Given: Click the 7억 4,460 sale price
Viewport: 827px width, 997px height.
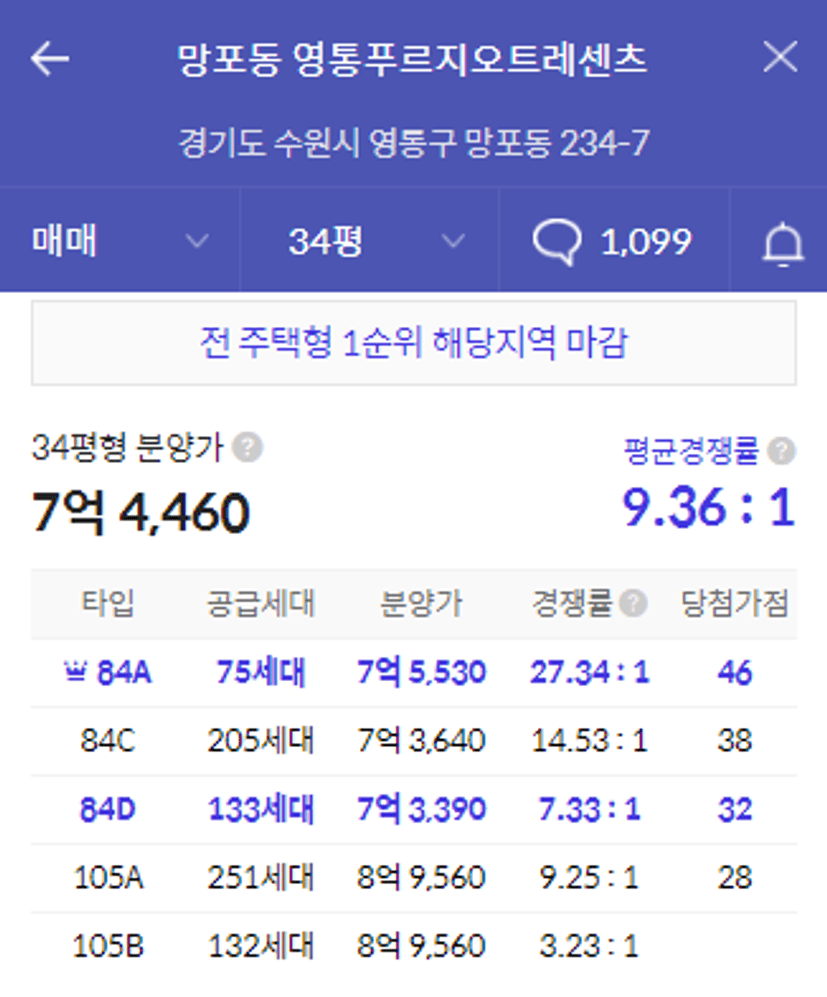Looking at the screenshot, I should (x=140, y=512).
